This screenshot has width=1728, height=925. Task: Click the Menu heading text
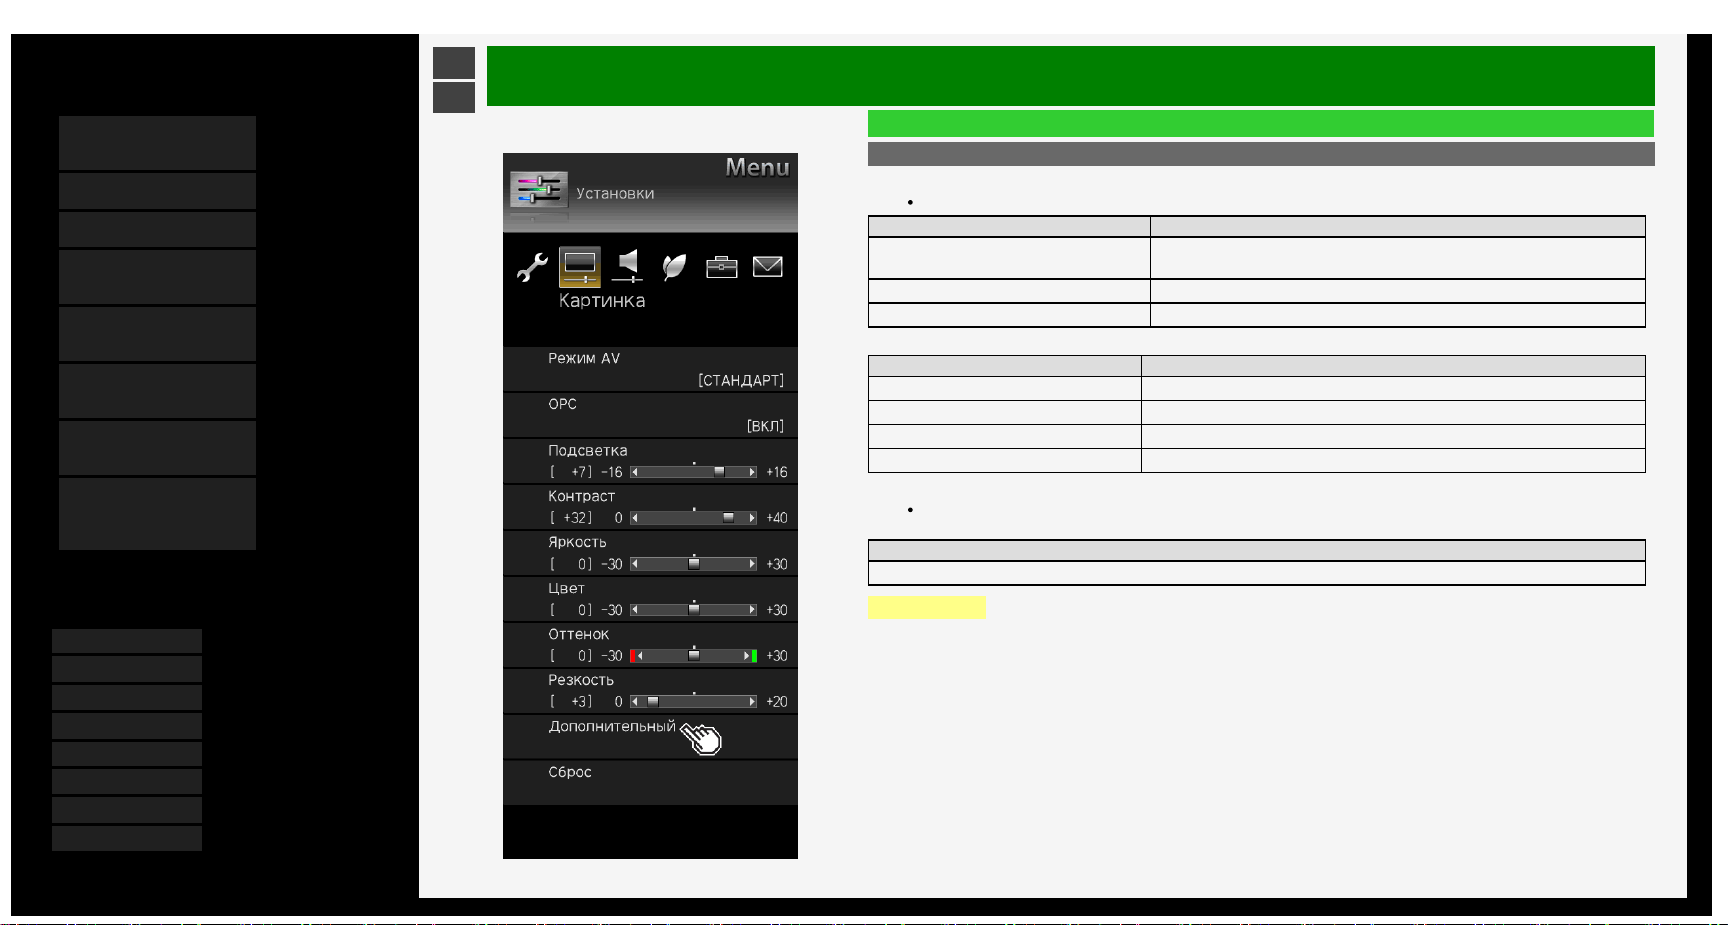click(758, 168)
